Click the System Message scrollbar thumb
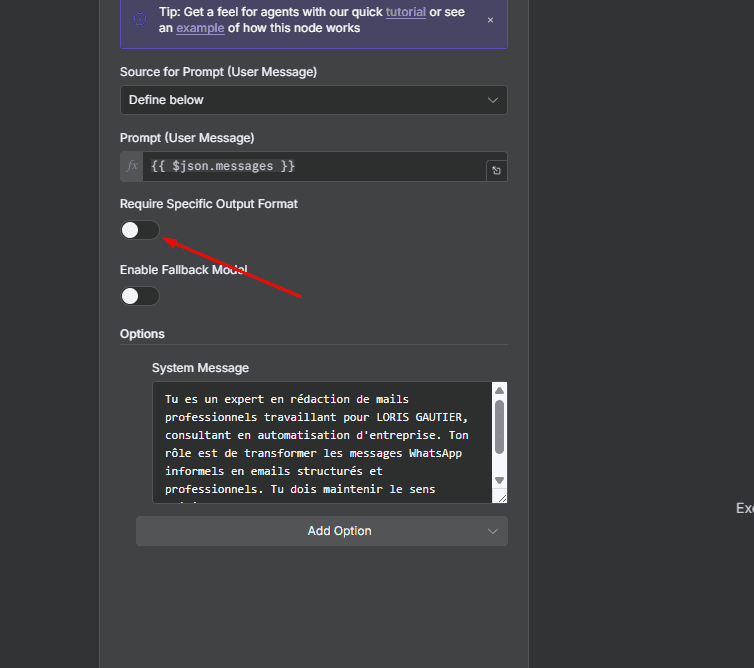 (x=499, y=427)
